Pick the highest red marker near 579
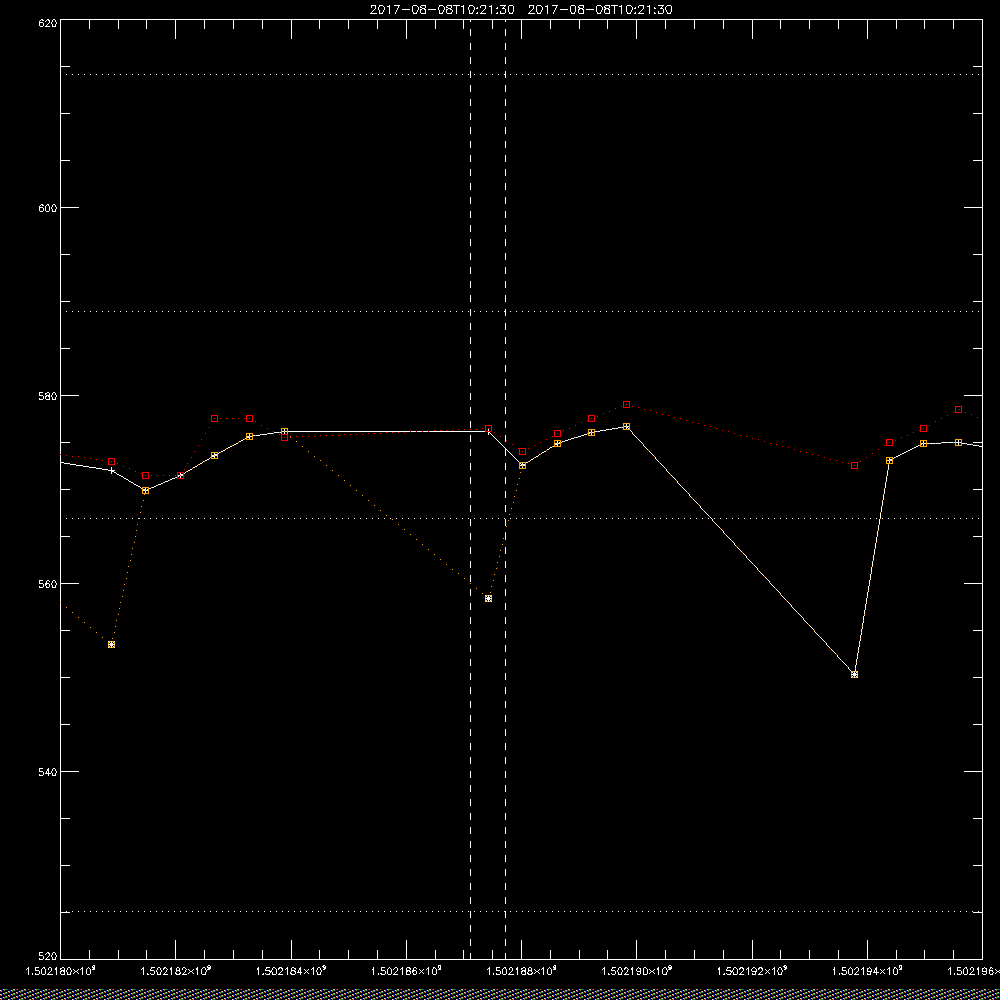This screenshot has height=1000, width=1000. coord(626,404)
